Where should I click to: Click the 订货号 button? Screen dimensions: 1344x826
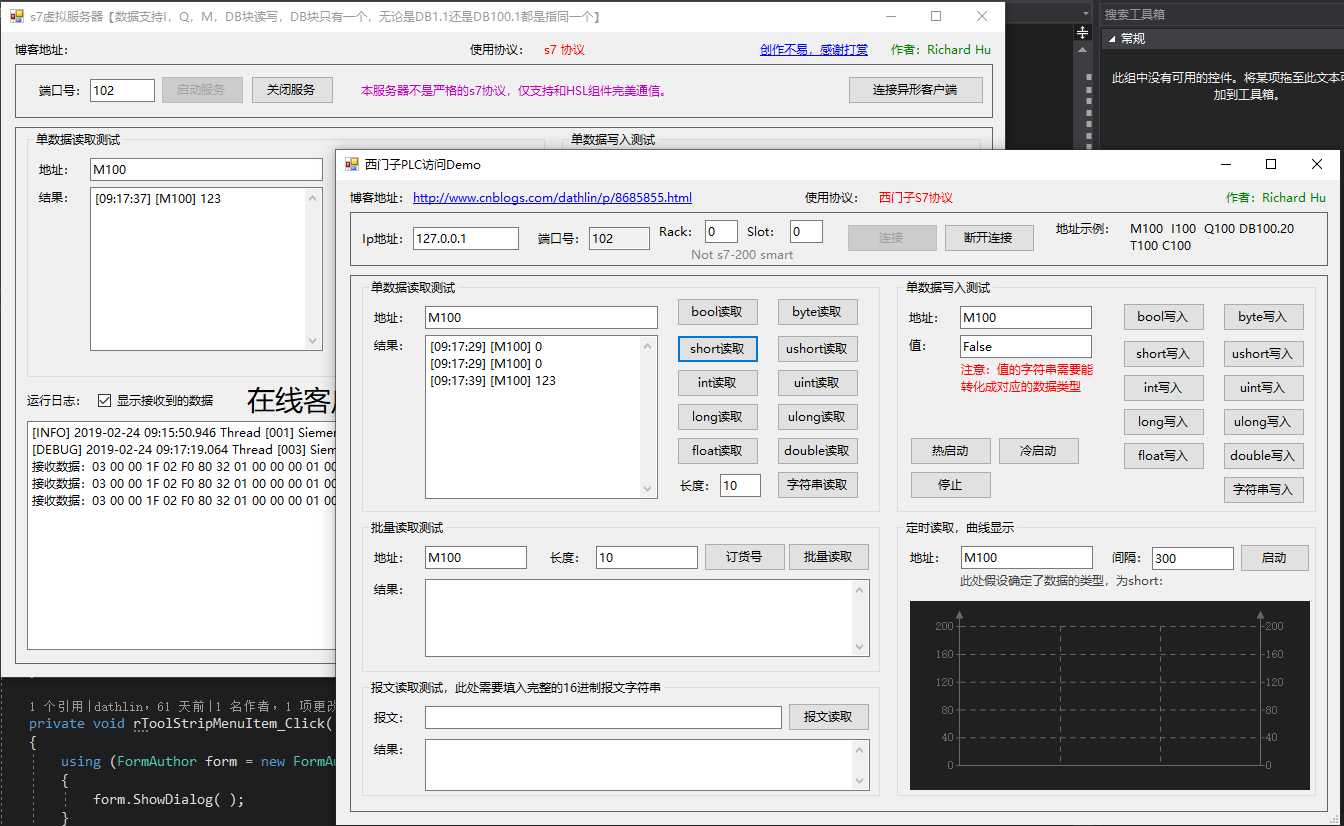(744, 557)
